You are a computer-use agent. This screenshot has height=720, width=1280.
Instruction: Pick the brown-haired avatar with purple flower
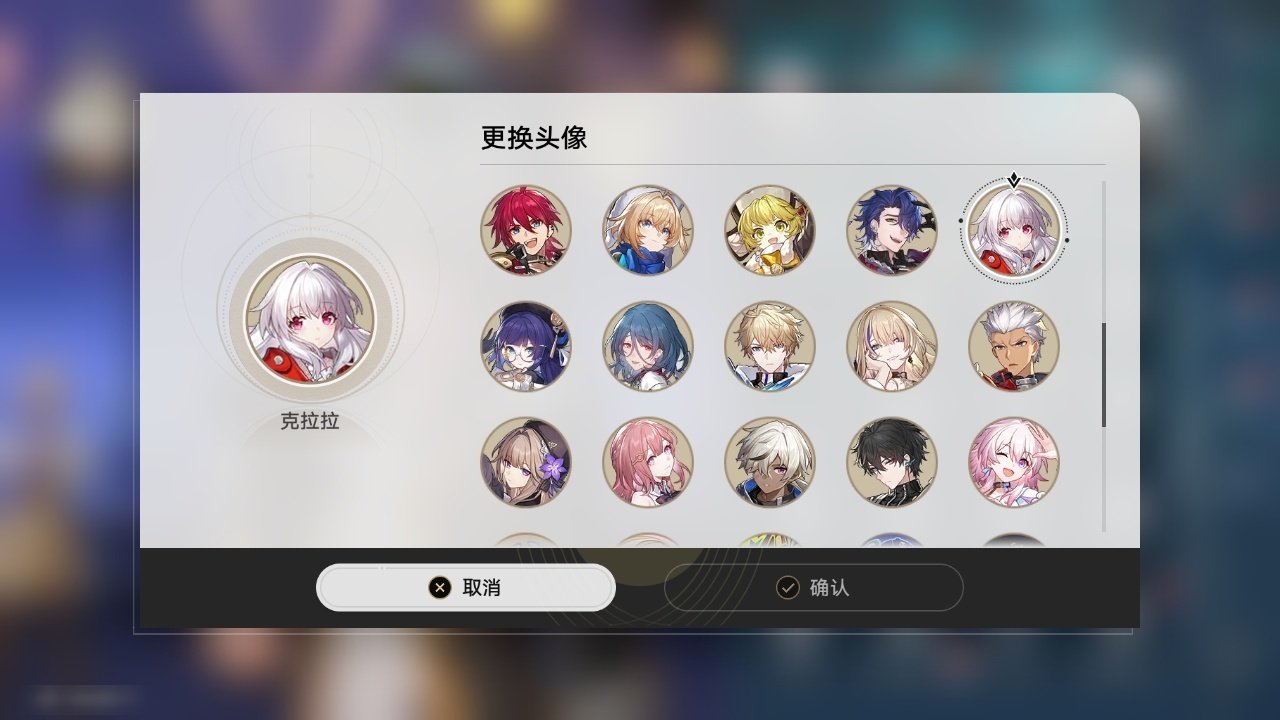(525, 462)
